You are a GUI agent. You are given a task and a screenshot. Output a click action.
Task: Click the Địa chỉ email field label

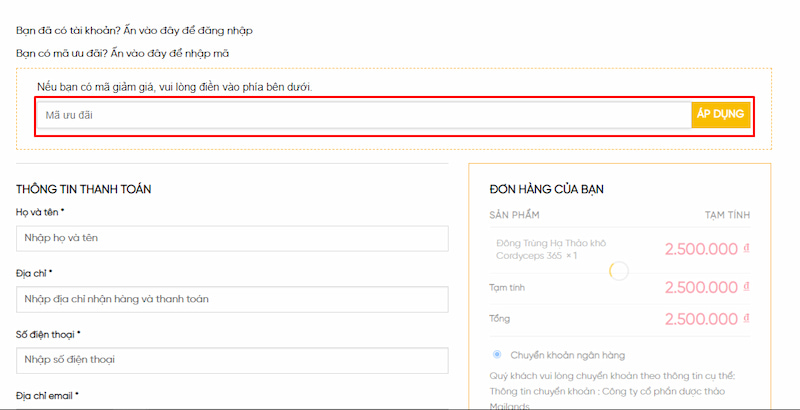[47, 395]
